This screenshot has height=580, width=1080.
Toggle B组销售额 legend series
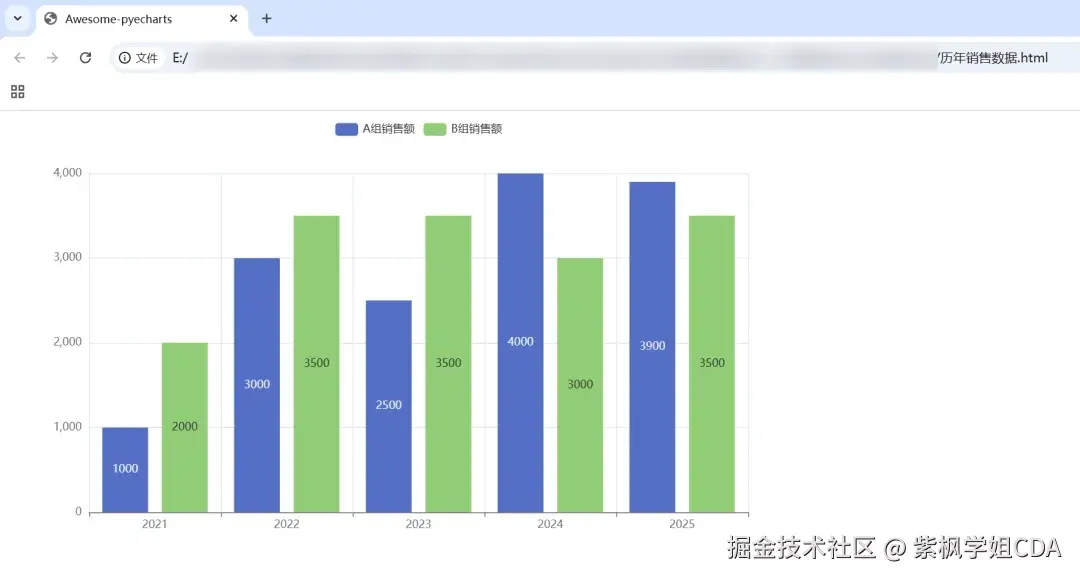[x=463, y=129]
